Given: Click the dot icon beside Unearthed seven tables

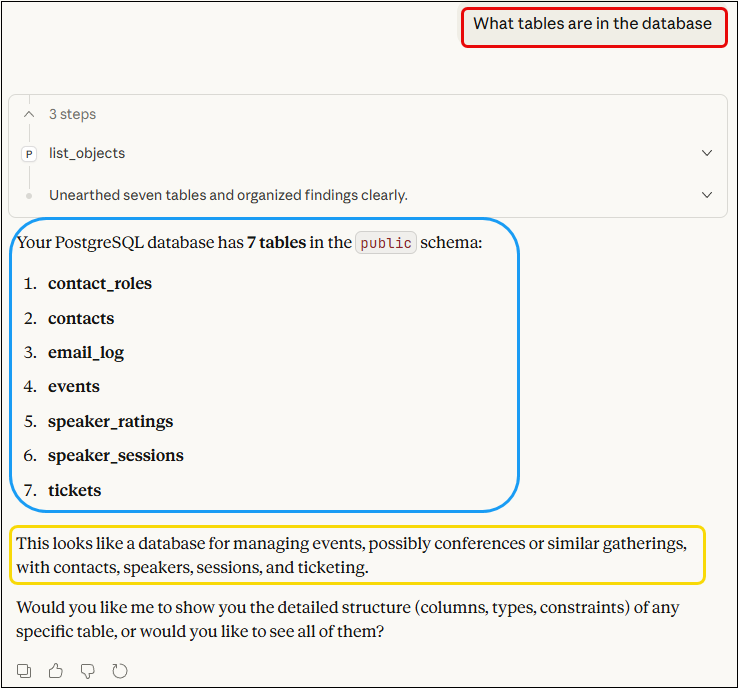Looking at the screenshot, I should [x=29, y=196].
